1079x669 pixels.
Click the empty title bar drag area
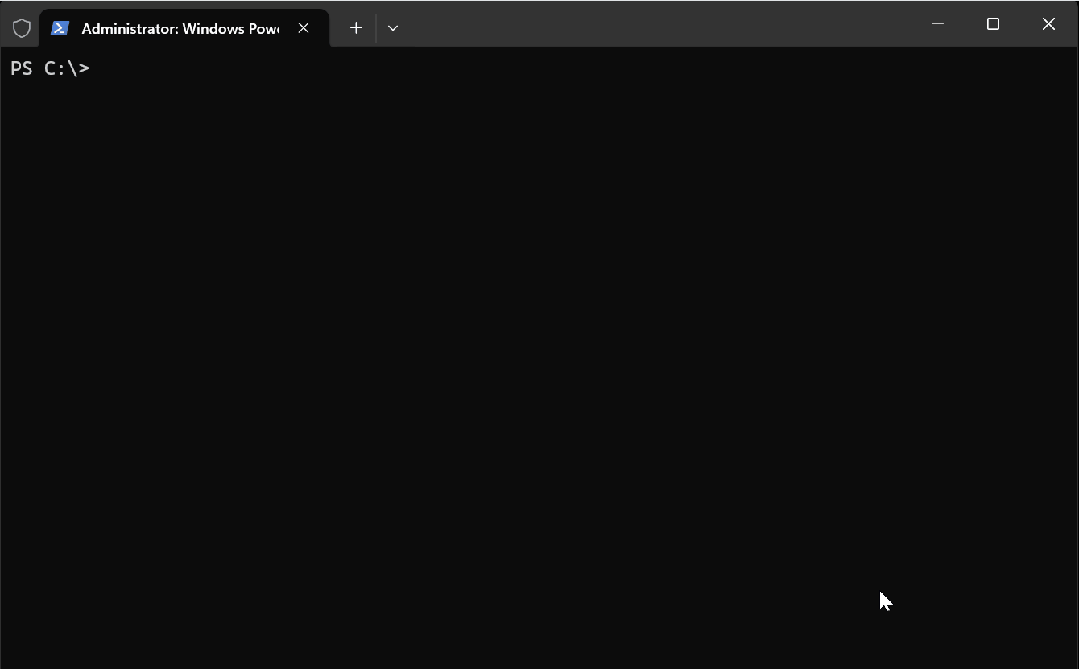click(x=650, y=24)
